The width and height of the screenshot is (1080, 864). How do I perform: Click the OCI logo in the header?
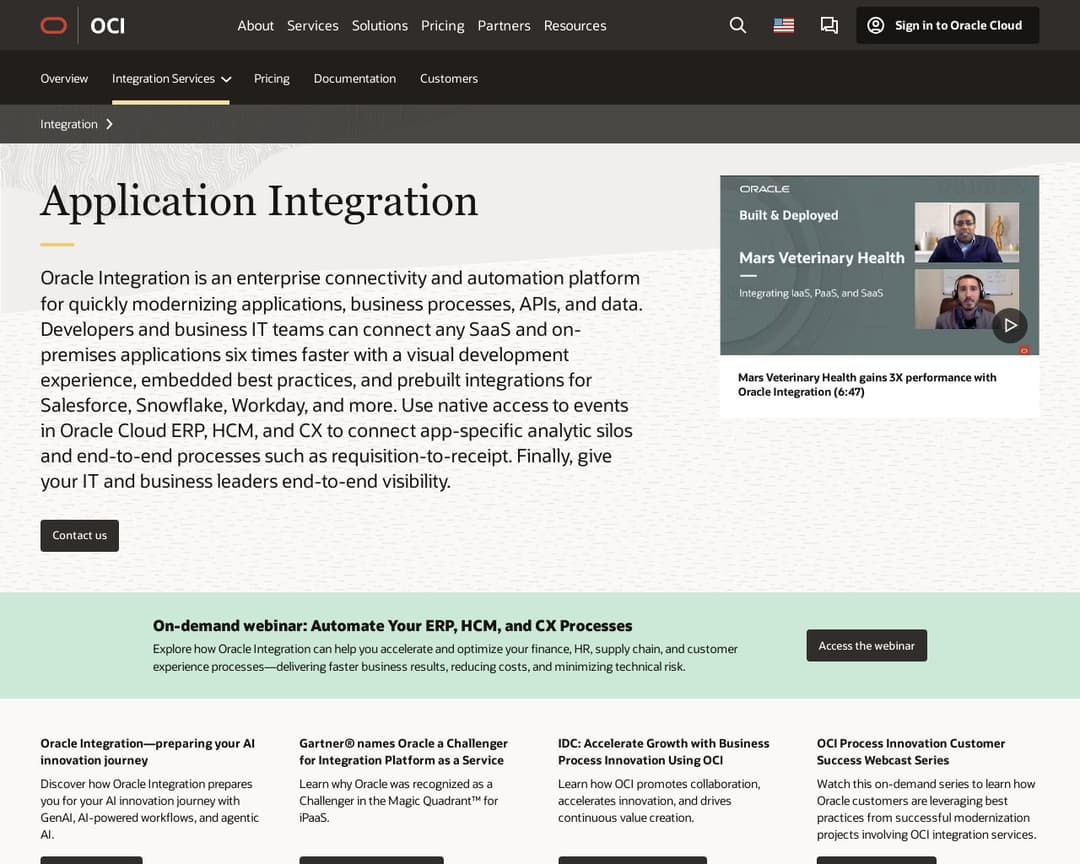[107, 26]
